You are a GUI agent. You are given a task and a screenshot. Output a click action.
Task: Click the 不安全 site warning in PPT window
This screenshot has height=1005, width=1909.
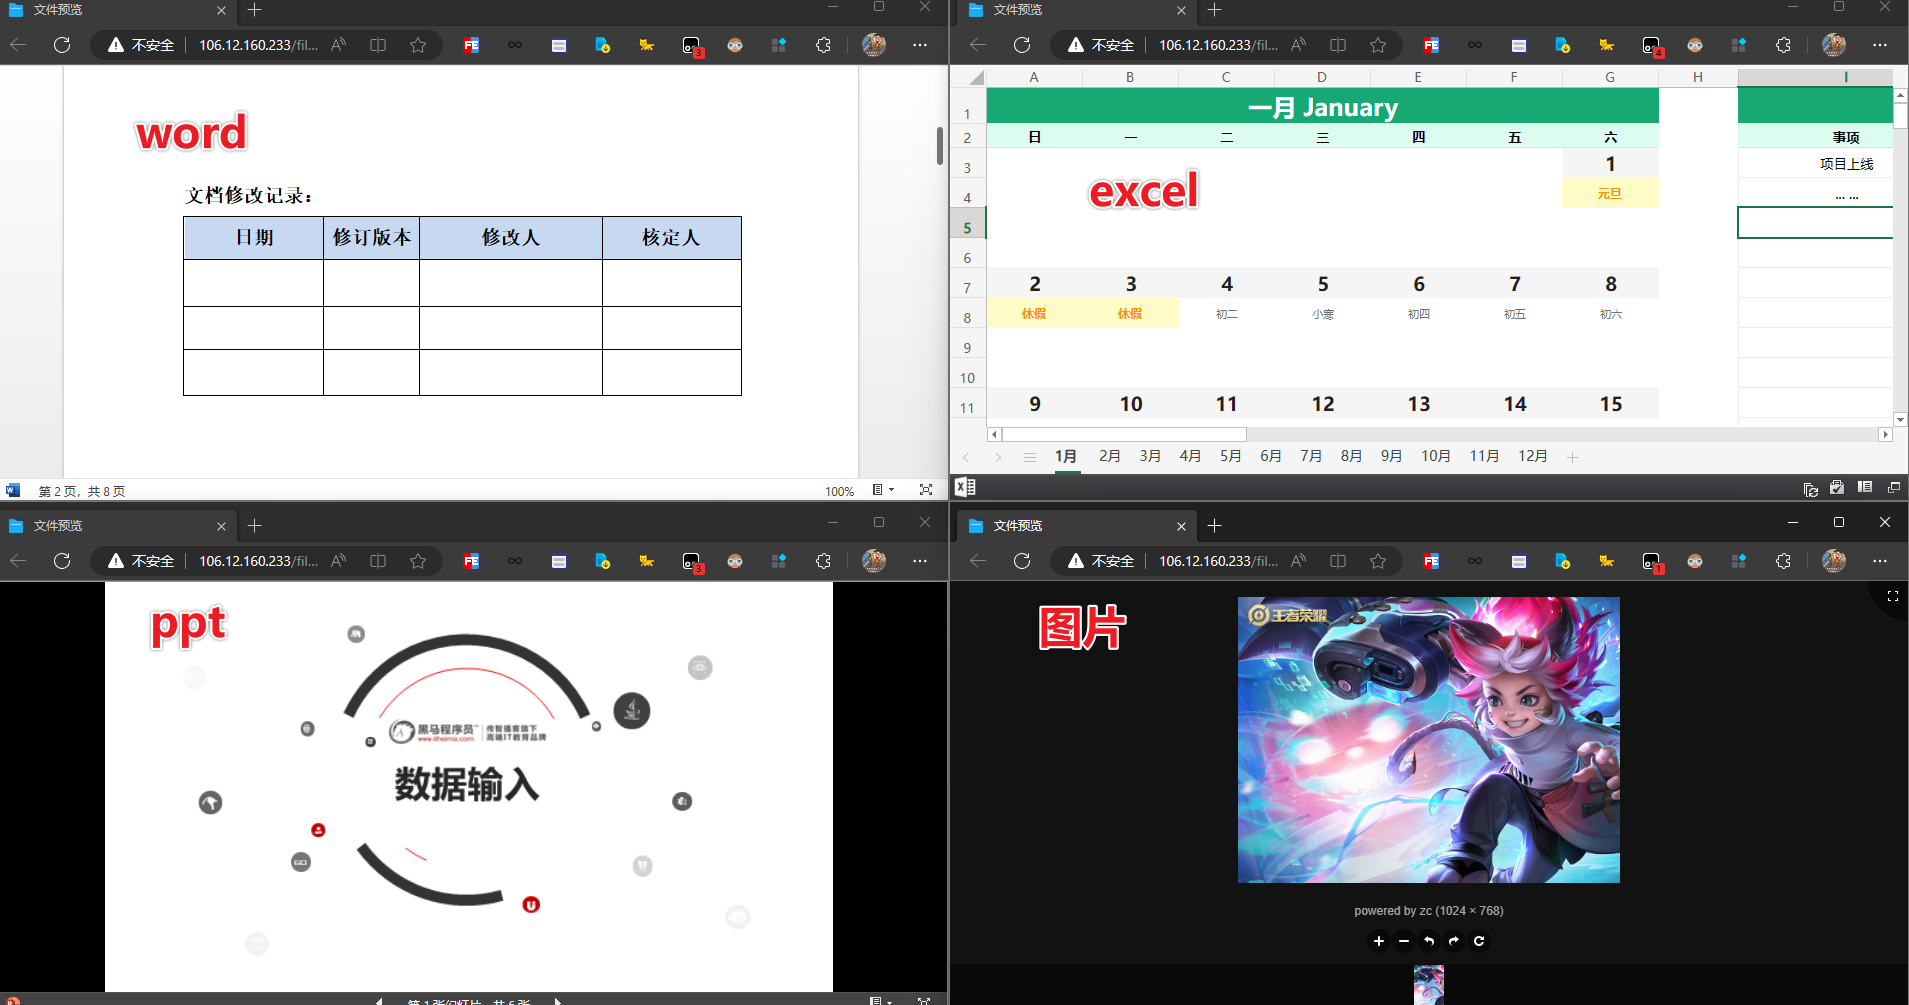pos(141,561)
